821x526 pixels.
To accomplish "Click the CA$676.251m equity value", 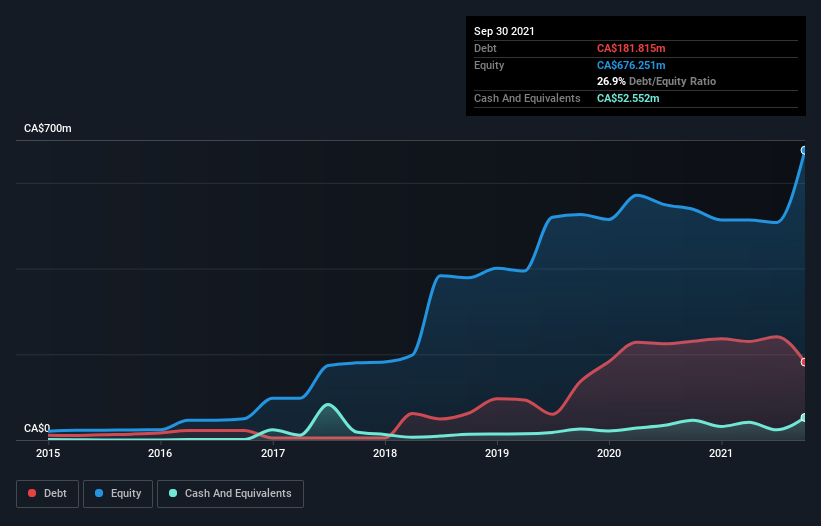I will coord(631,65).
